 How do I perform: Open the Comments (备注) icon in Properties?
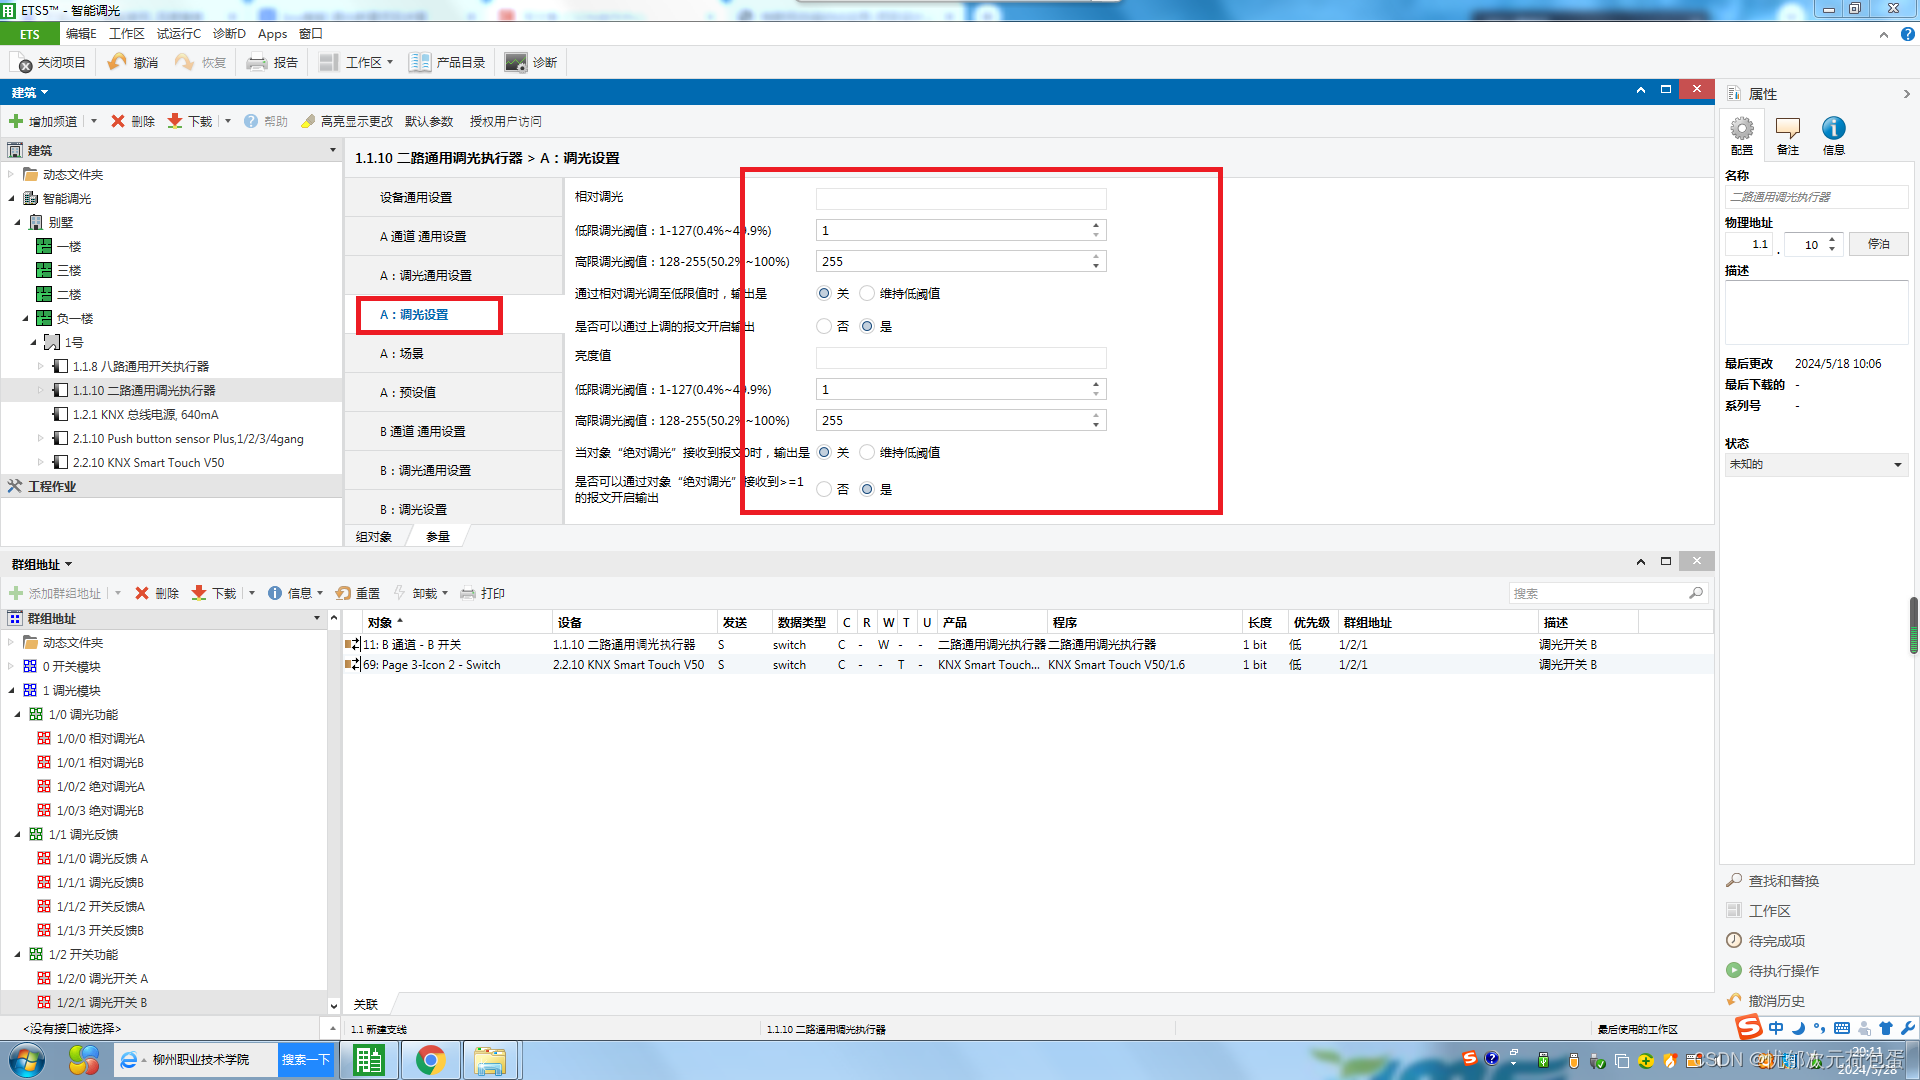point(1787,129)
